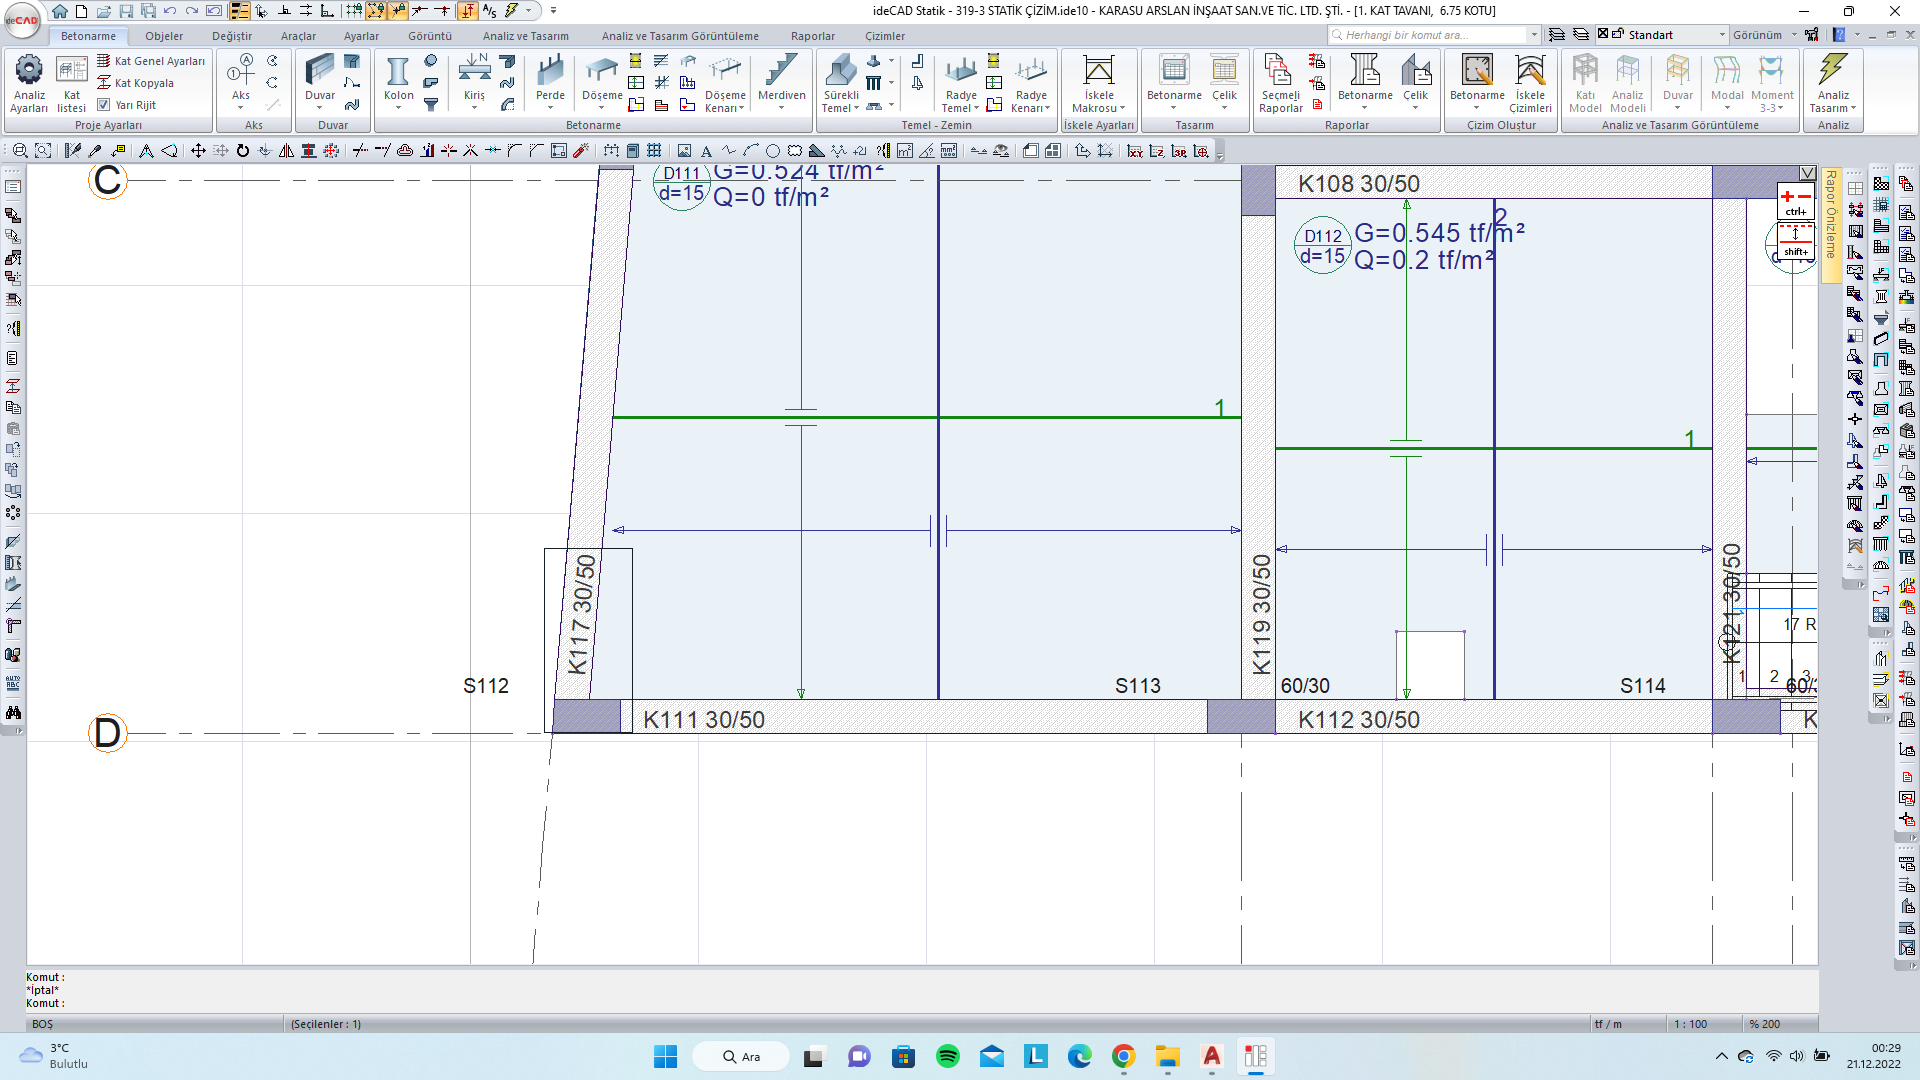The height and width of the screenshot is (1080, 1920).
Task: Click the Undo arrow icon
Action: pos(170,11)
